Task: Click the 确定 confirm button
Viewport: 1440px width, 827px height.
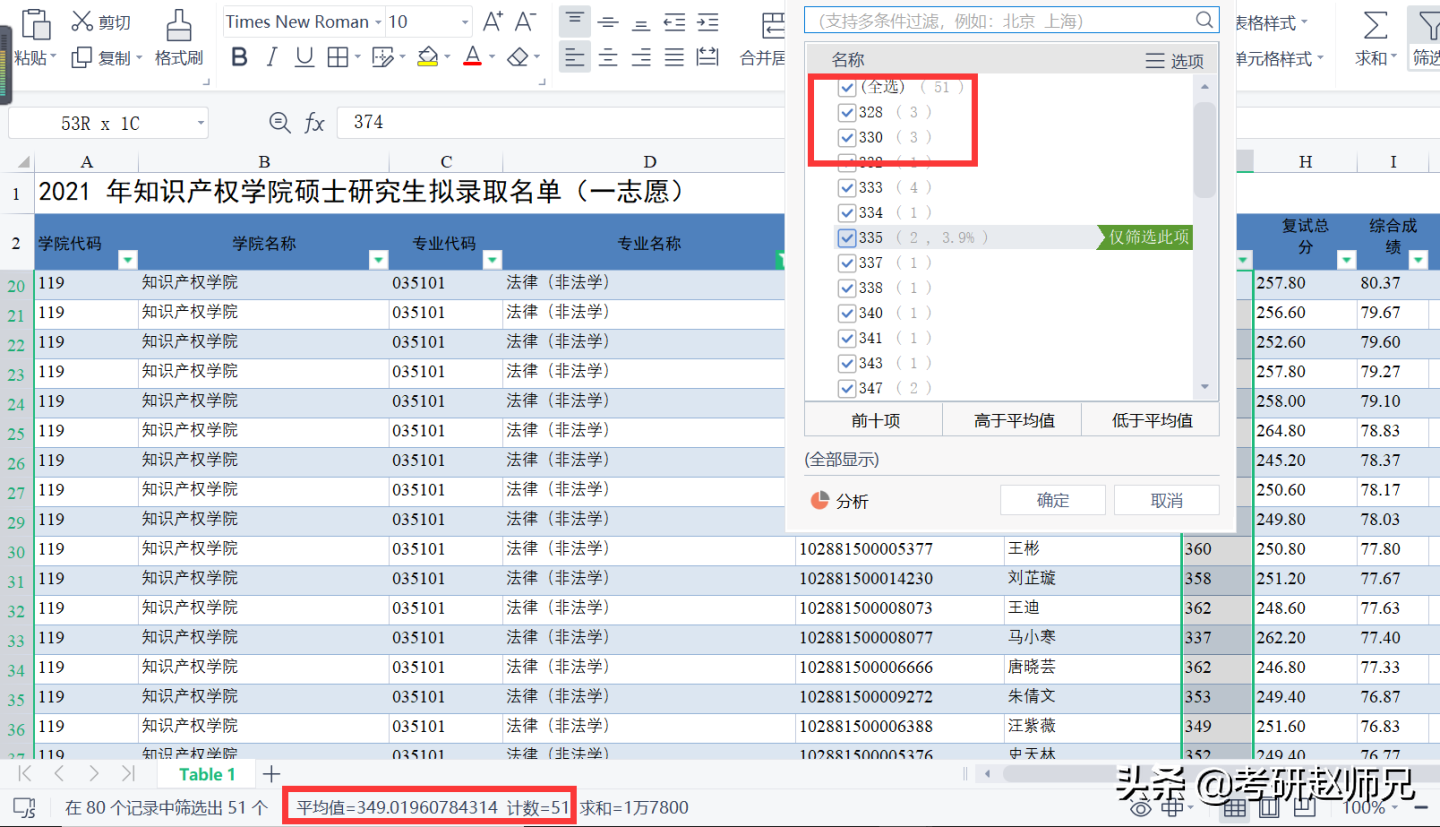Action: (x=1053, y=500)
